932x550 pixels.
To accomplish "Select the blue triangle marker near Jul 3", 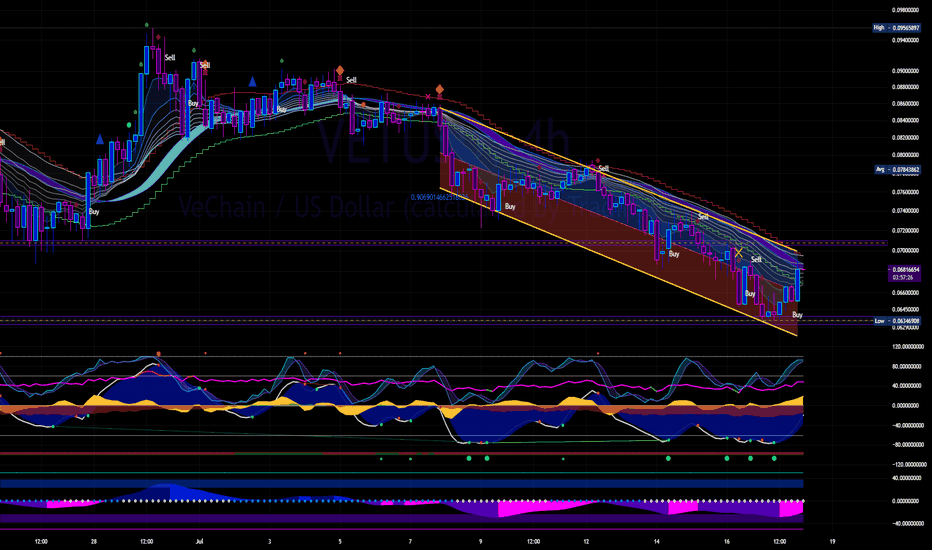I will [x=253, y=81].
